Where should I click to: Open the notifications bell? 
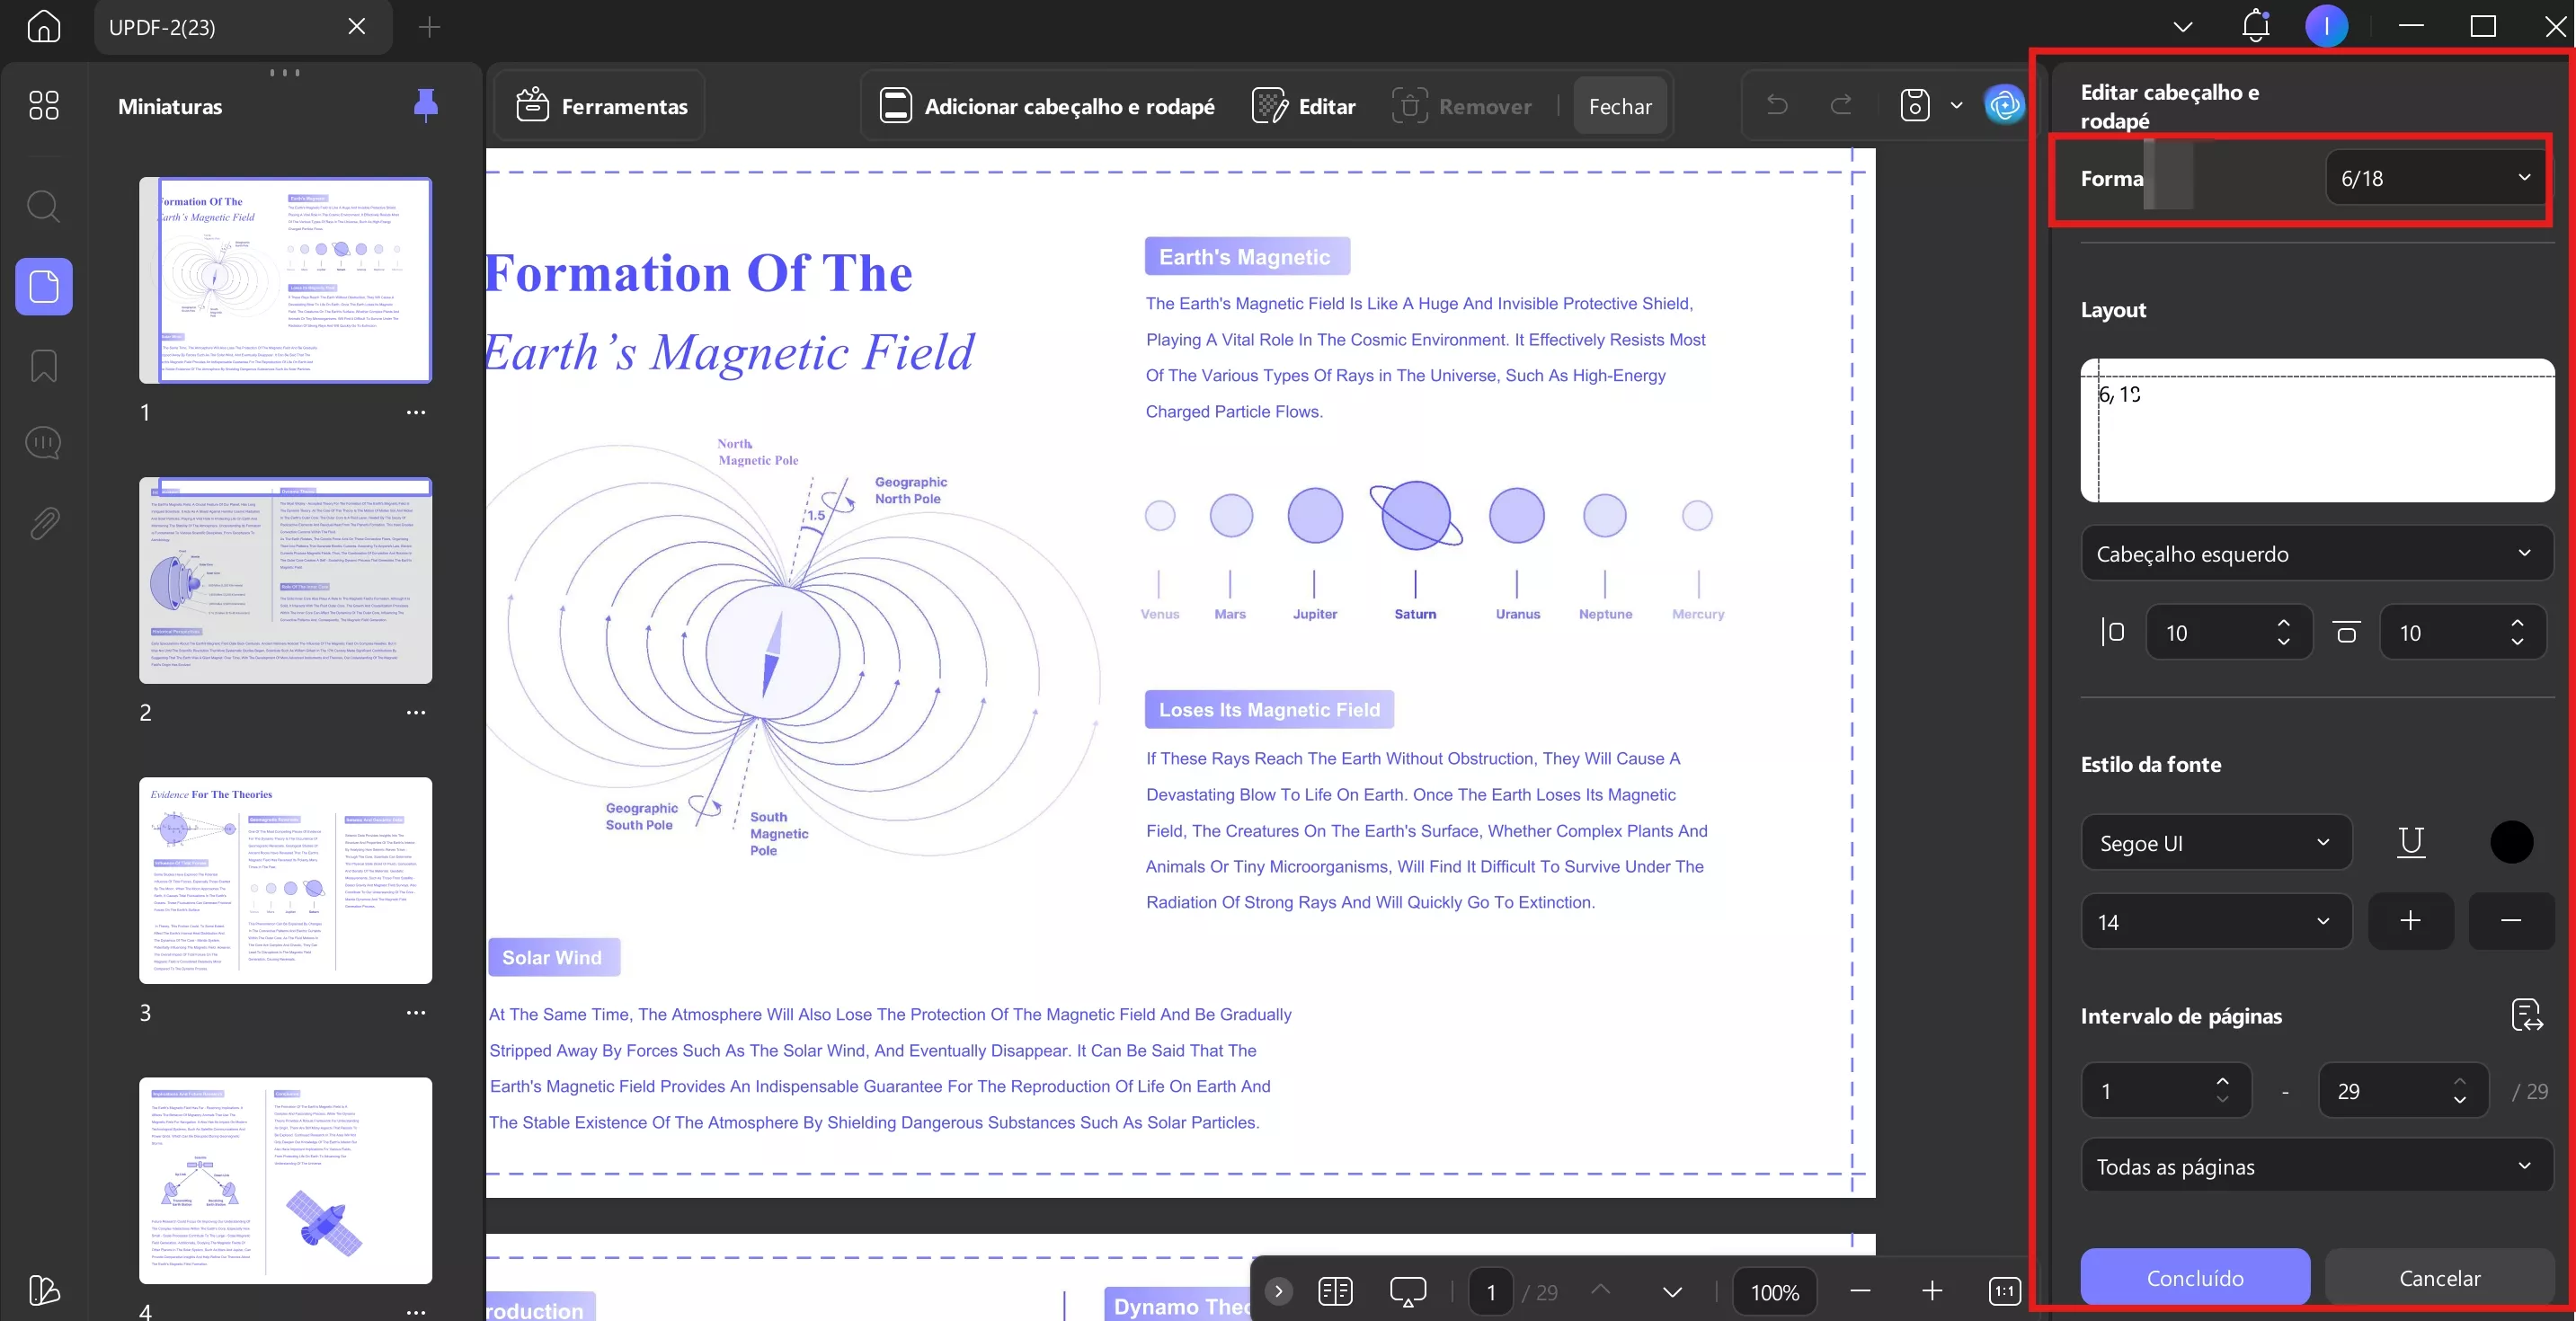pos(2255,26)
